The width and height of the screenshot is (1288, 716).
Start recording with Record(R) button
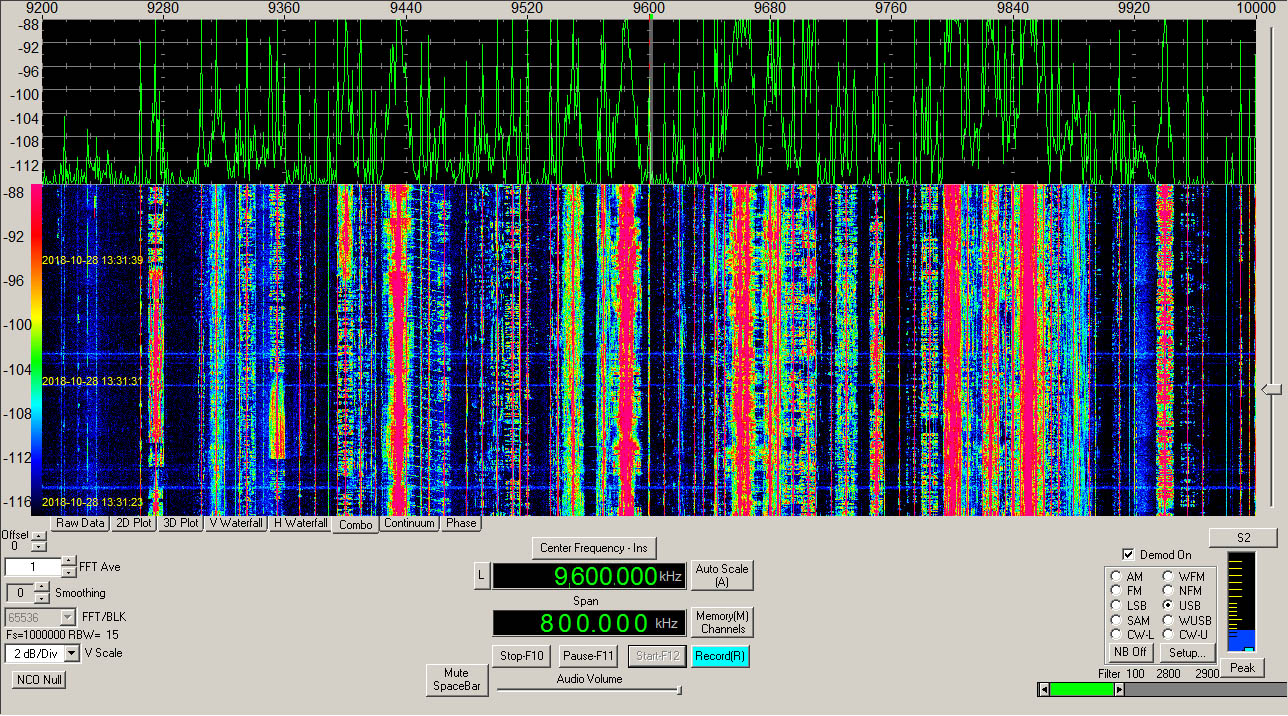[x=720, y=656]
